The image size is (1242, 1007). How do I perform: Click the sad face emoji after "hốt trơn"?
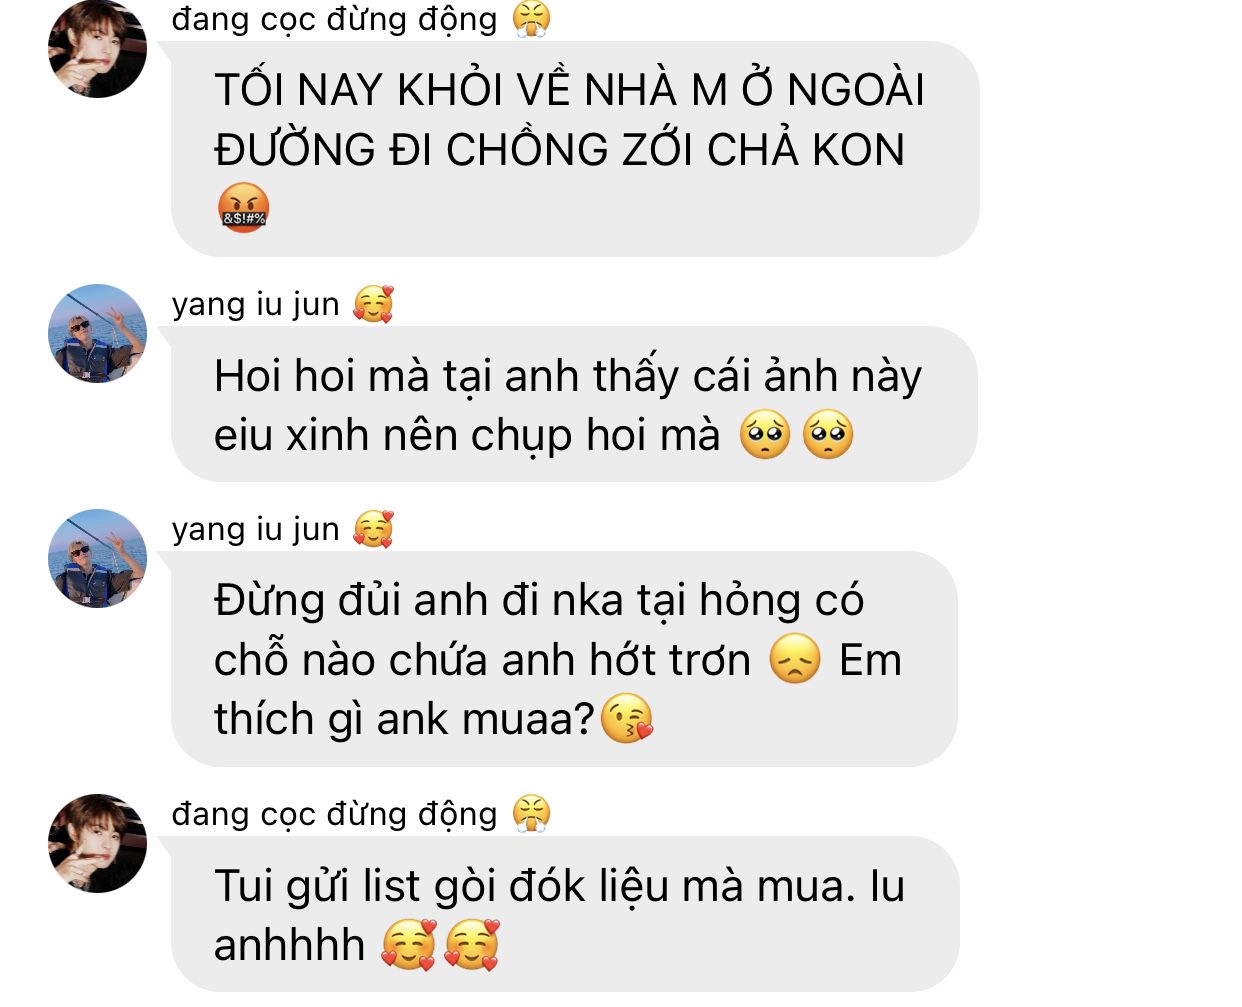(x=795, y=660)
